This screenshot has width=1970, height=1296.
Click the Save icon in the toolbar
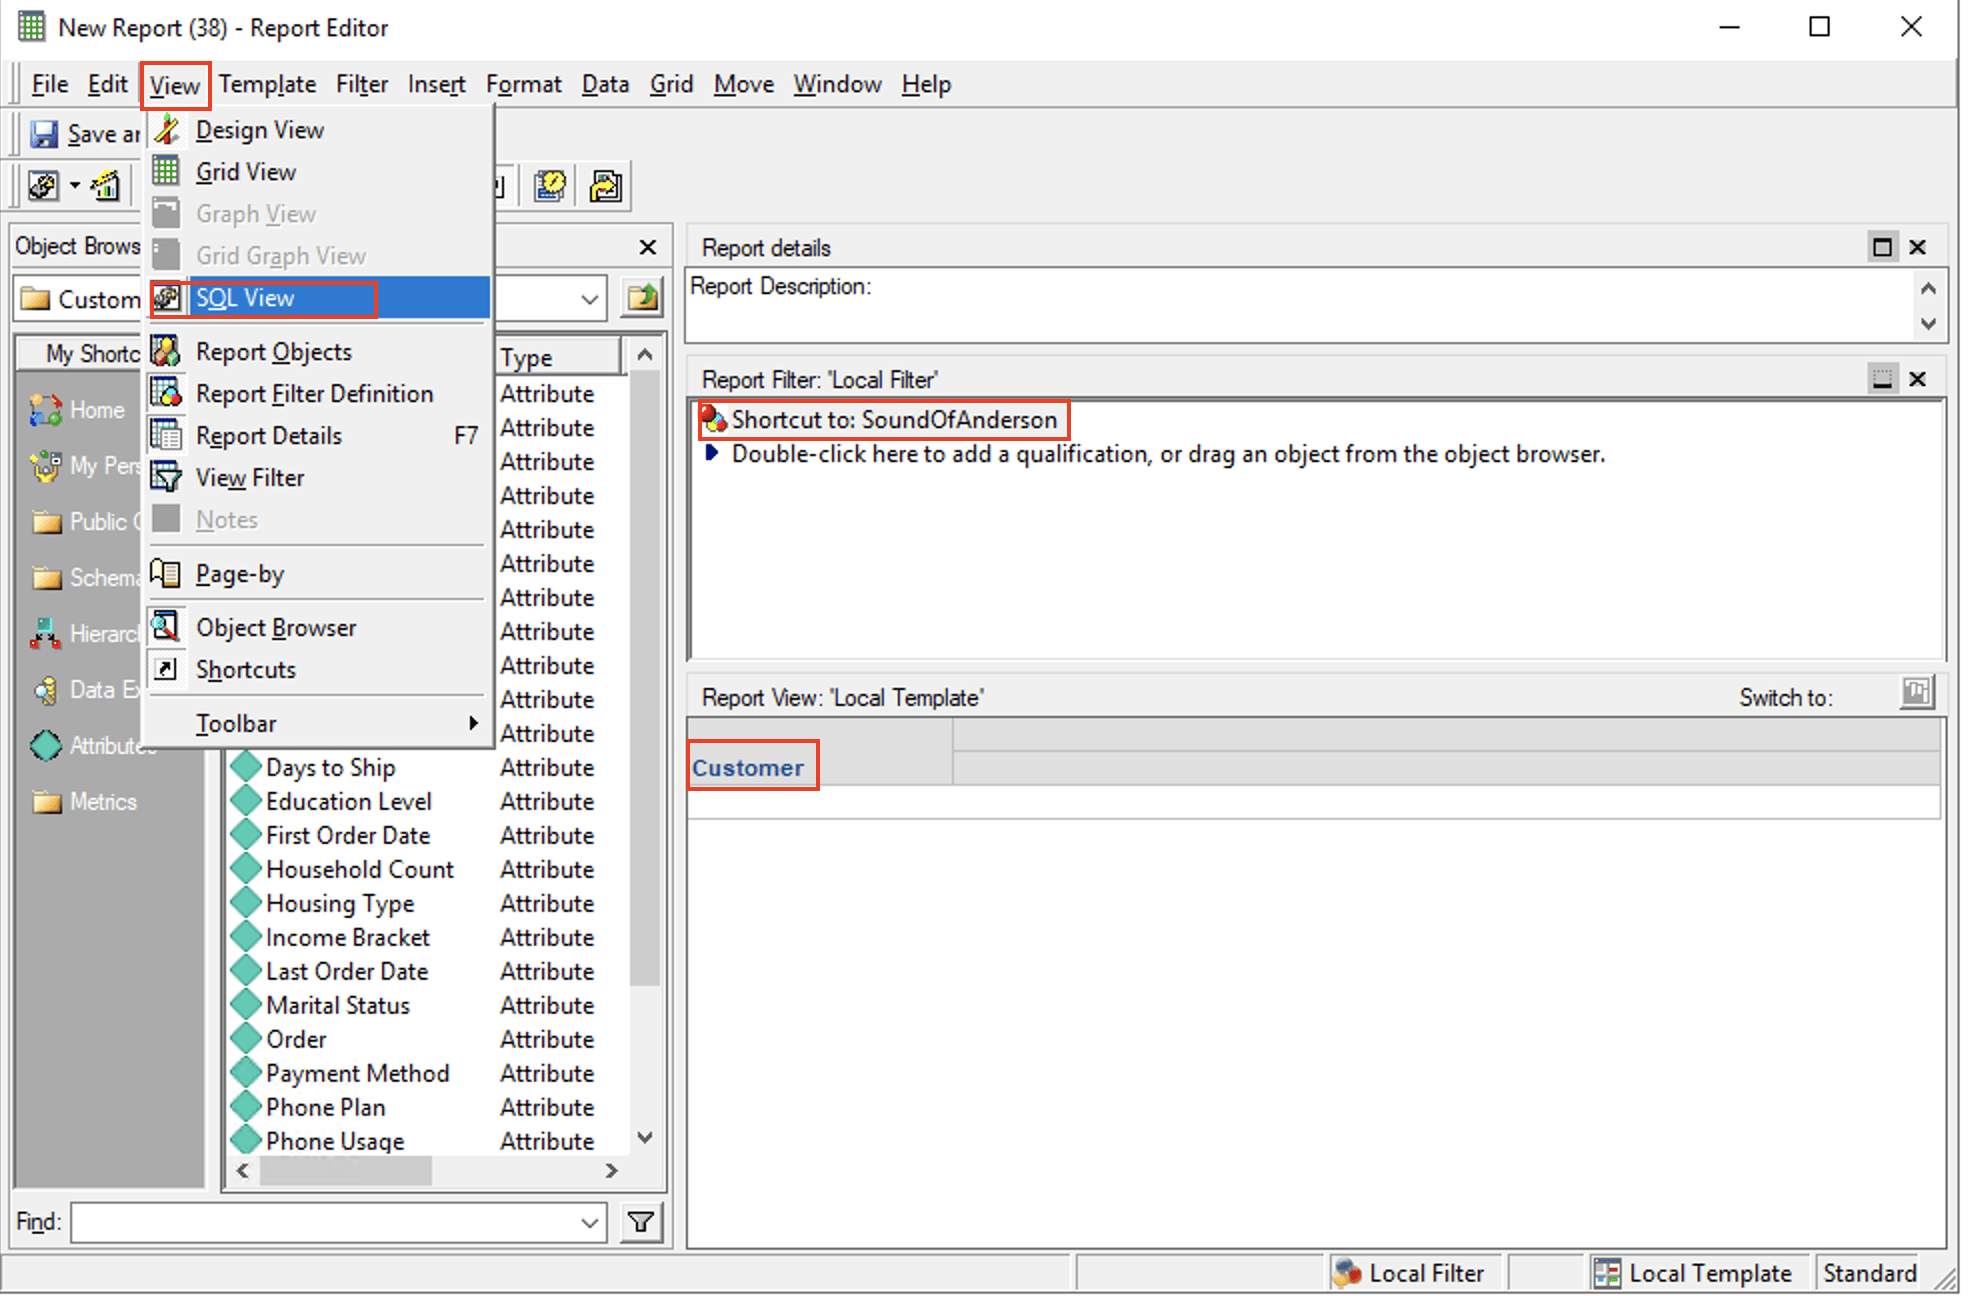click(x=44, y=133)
